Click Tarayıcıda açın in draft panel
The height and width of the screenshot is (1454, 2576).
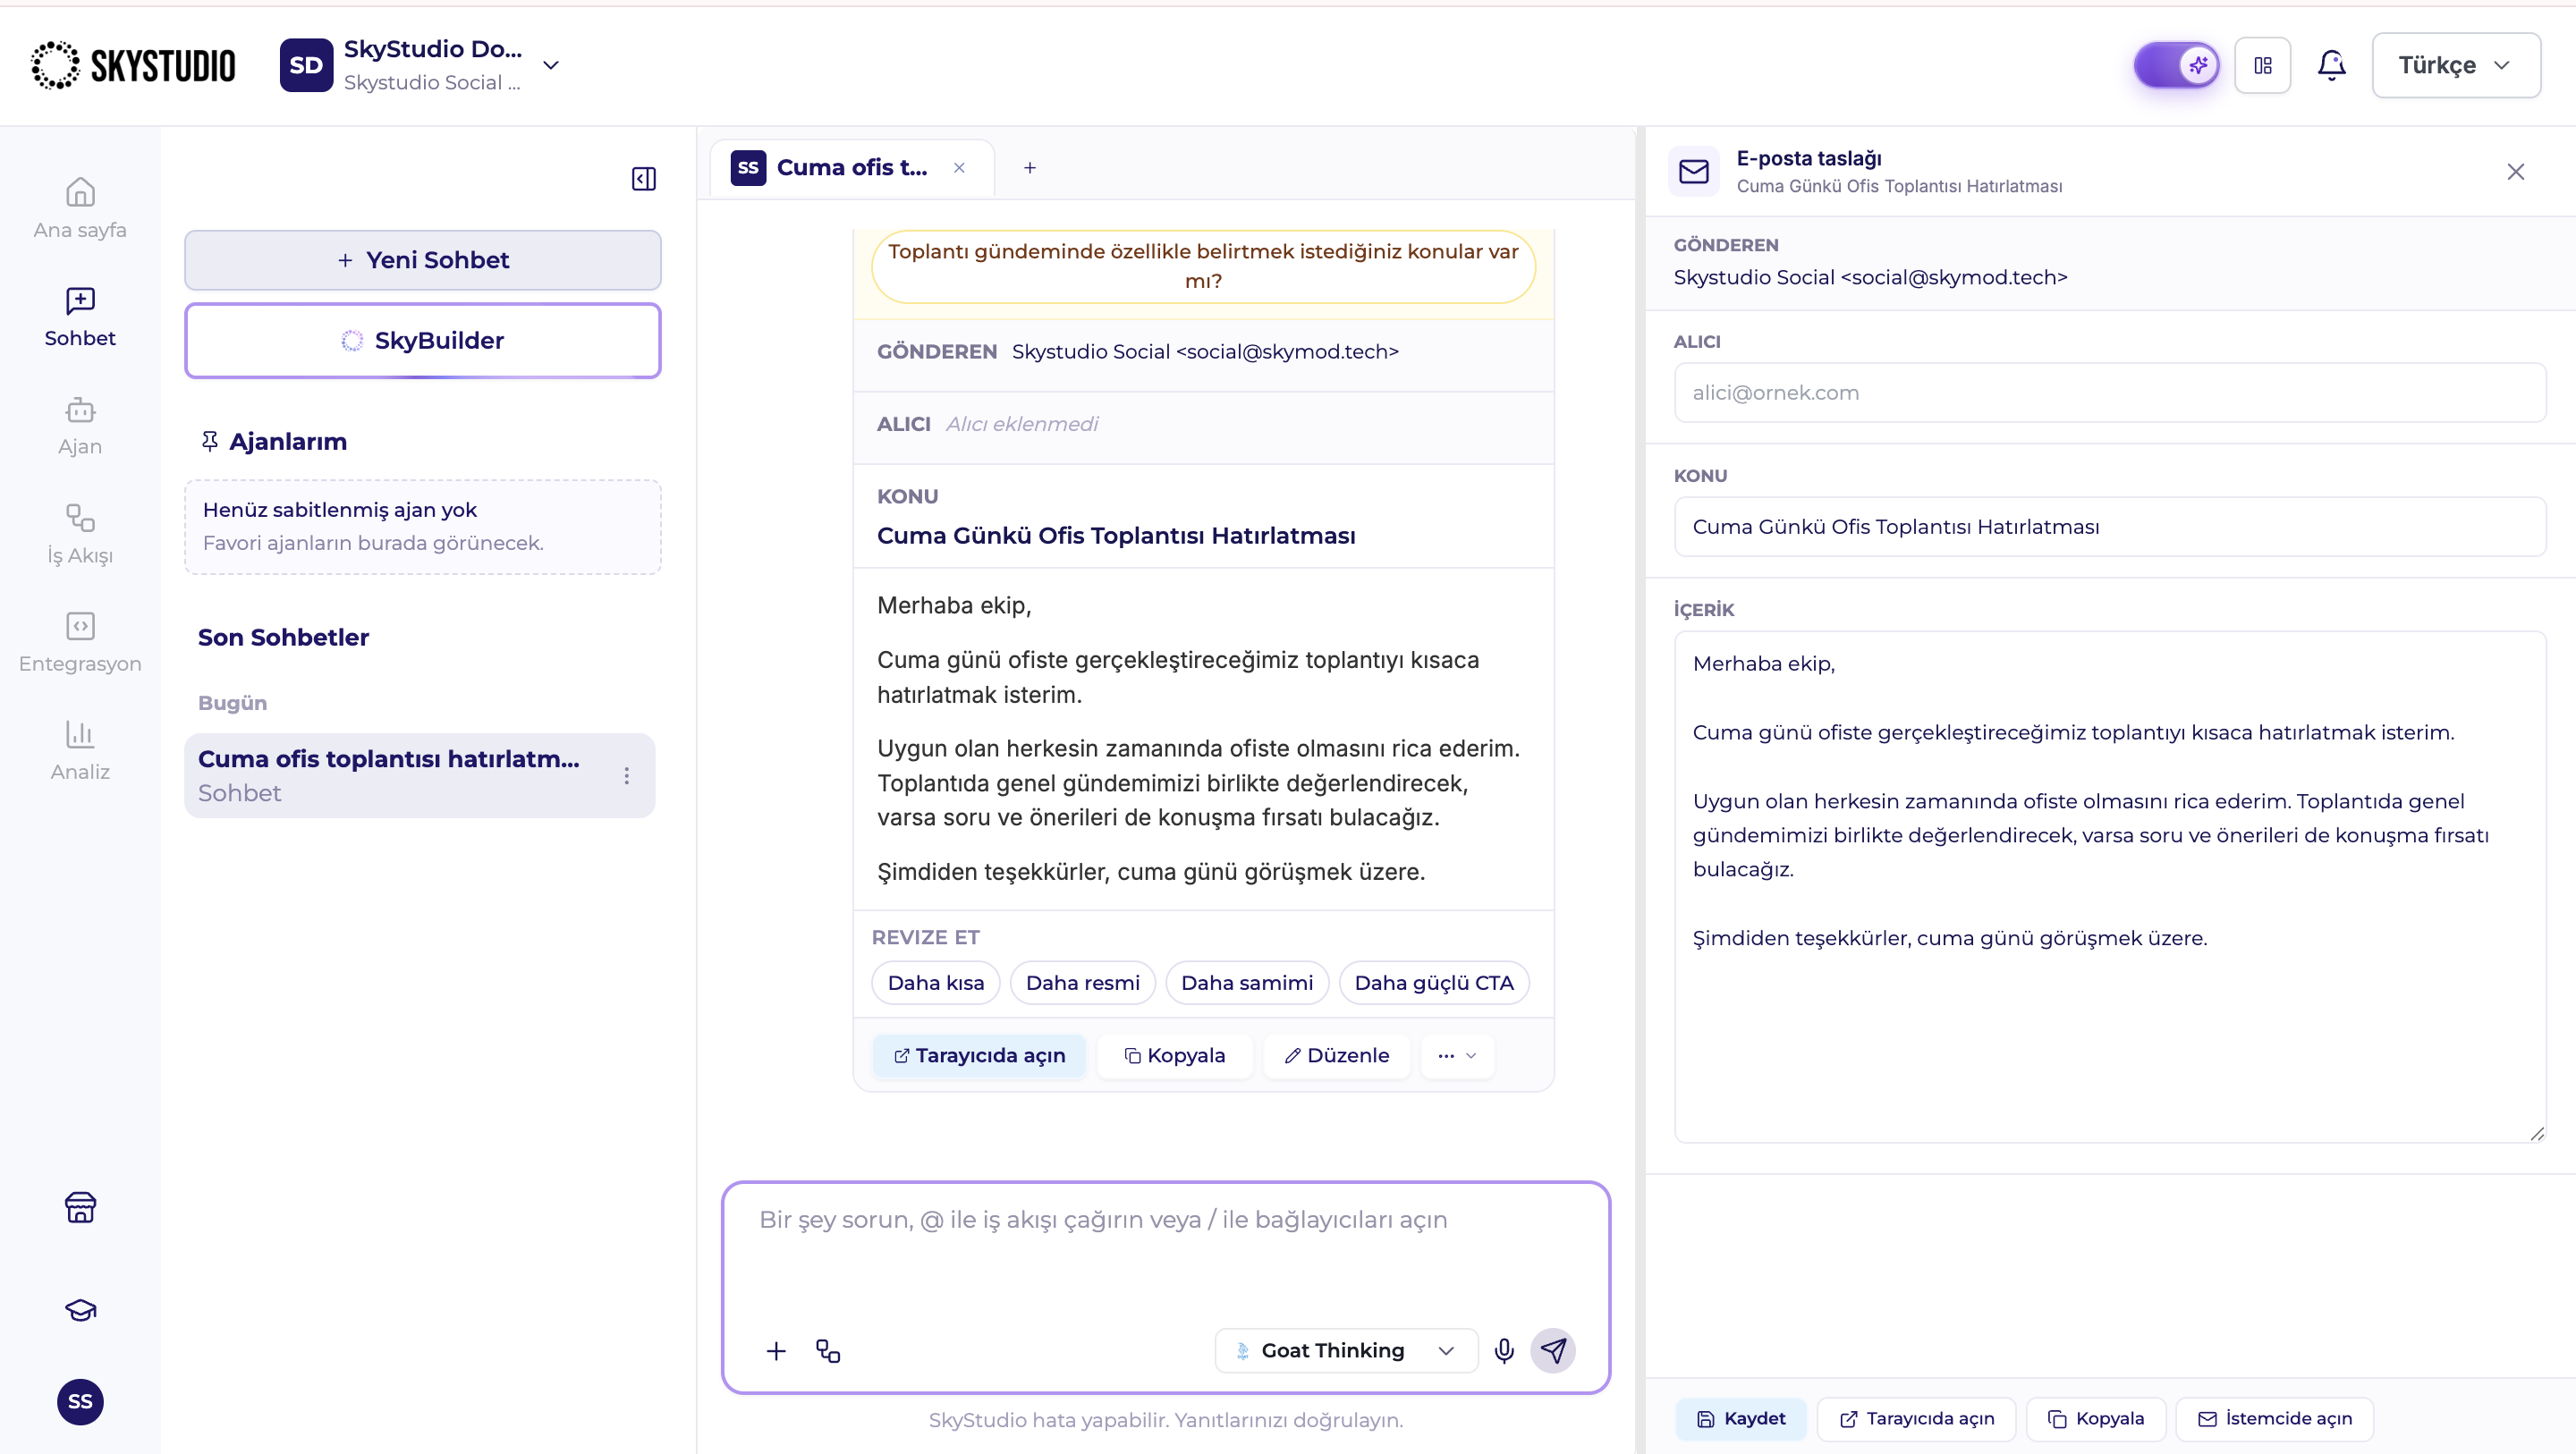(x=1915, y=1418)
